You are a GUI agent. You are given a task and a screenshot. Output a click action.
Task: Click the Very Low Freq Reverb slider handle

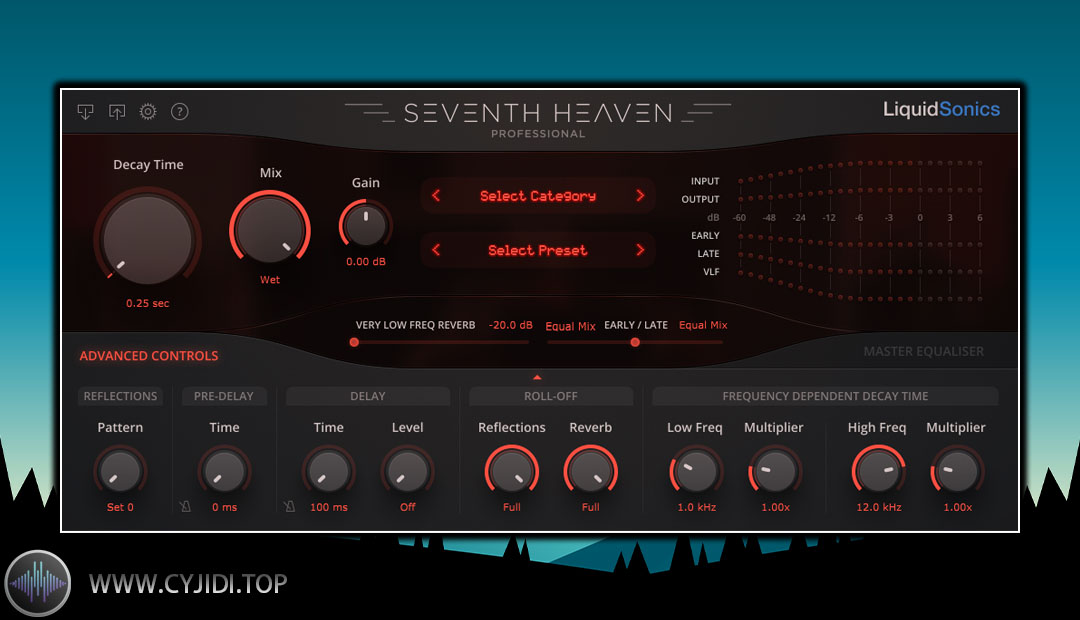[354, 342]
